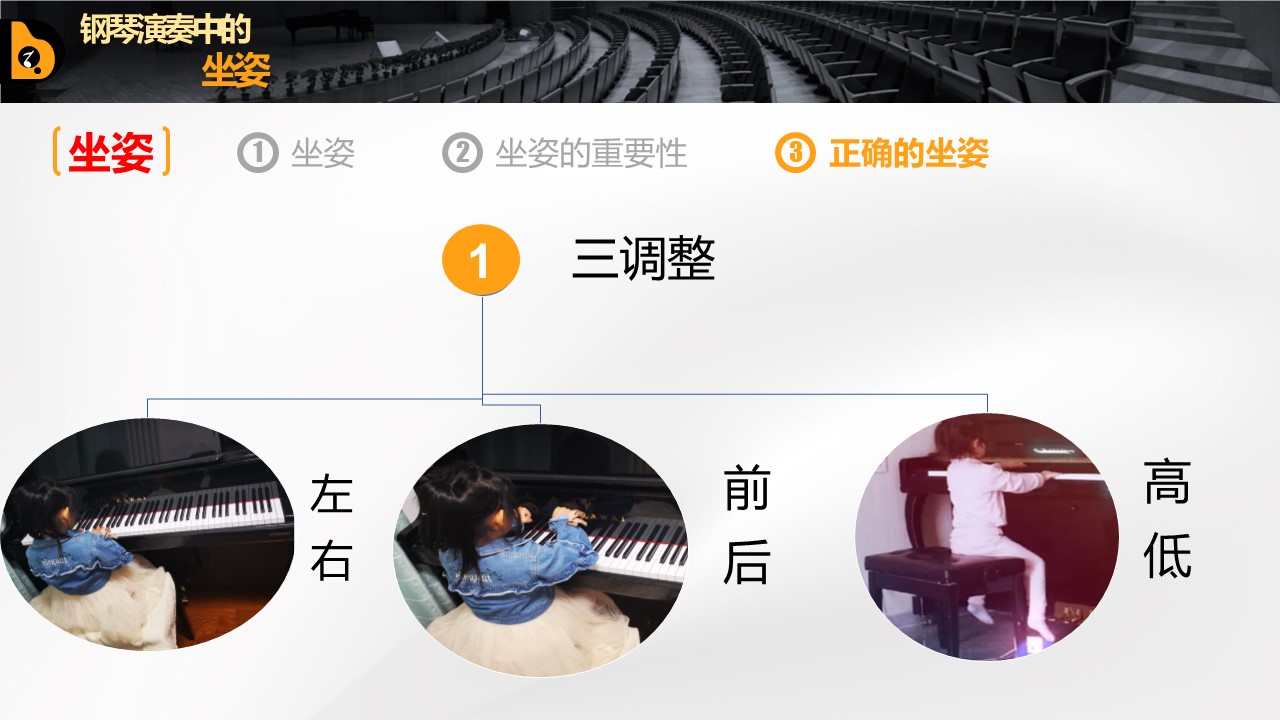Viewport: 1280px width, 720px height.
Task: Click the orange logo icon at top-left
Action: click(38, 51)
